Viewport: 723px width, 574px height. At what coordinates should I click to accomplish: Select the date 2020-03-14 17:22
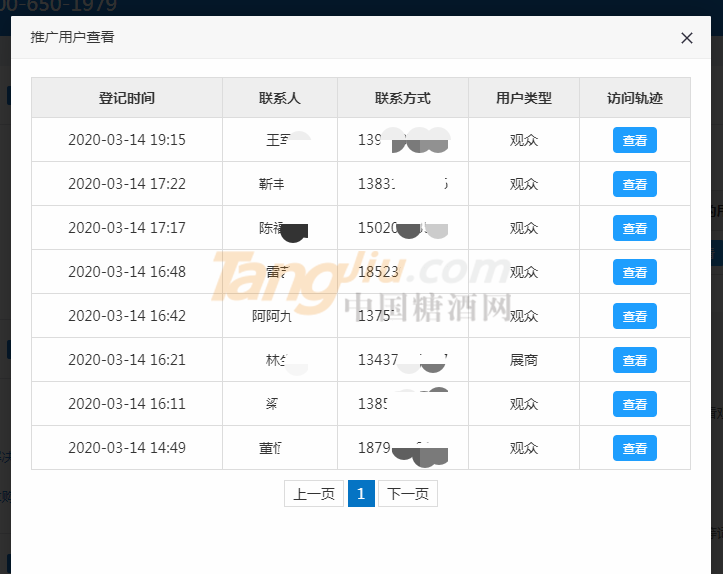click(x=127, y=184)
